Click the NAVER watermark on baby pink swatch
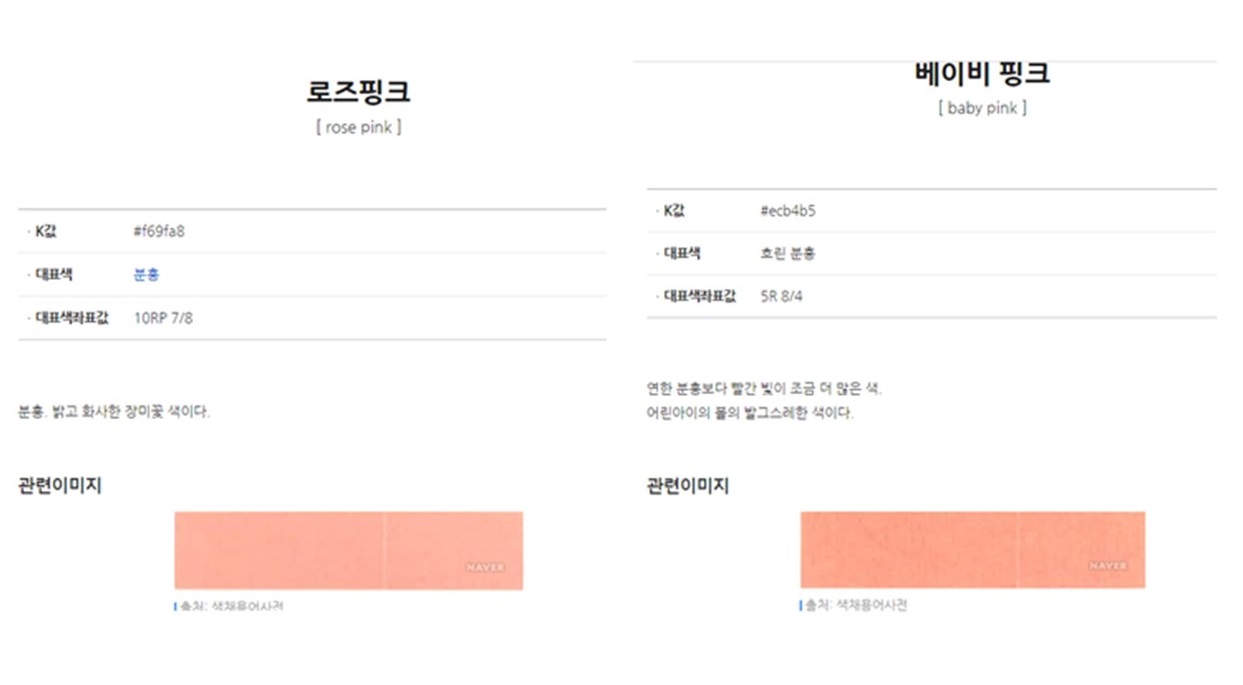 (x=1108, y=566)
